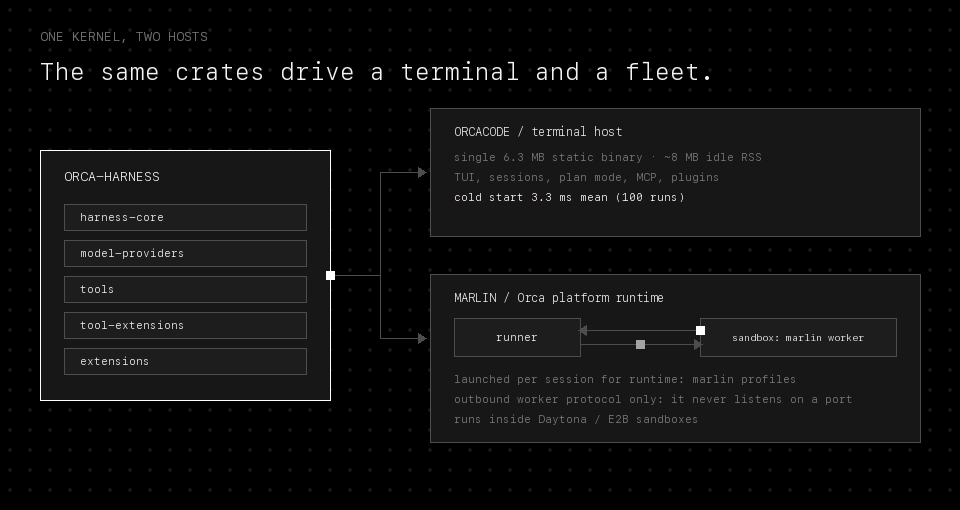Click the ORCA-HARNESS heading
The height and width of the screenshot is (510, 960).
[112, 177]
